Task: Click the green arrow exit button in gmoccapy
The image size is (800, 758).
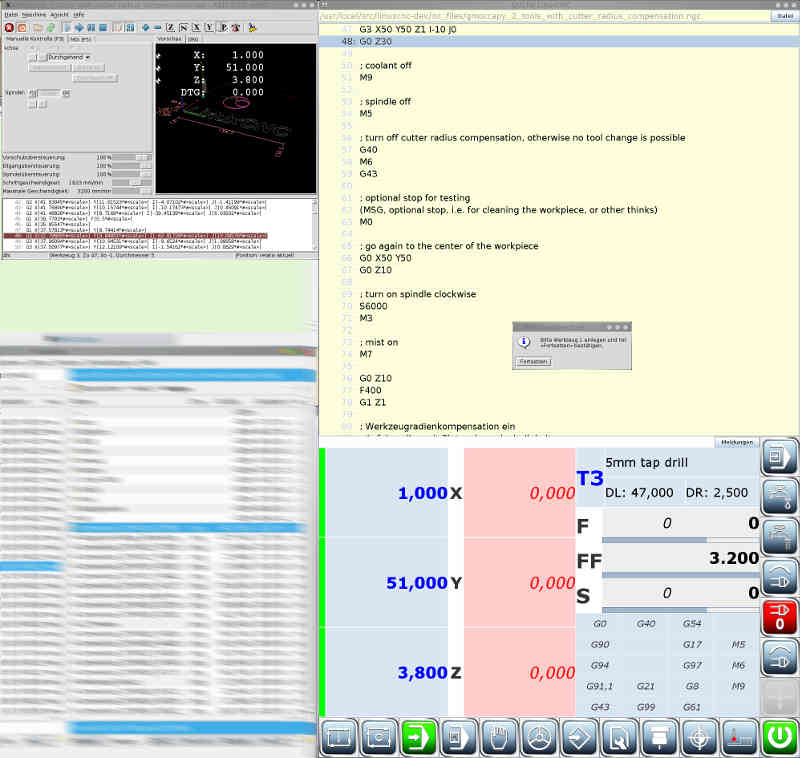Action: click(x=418, y=737)
